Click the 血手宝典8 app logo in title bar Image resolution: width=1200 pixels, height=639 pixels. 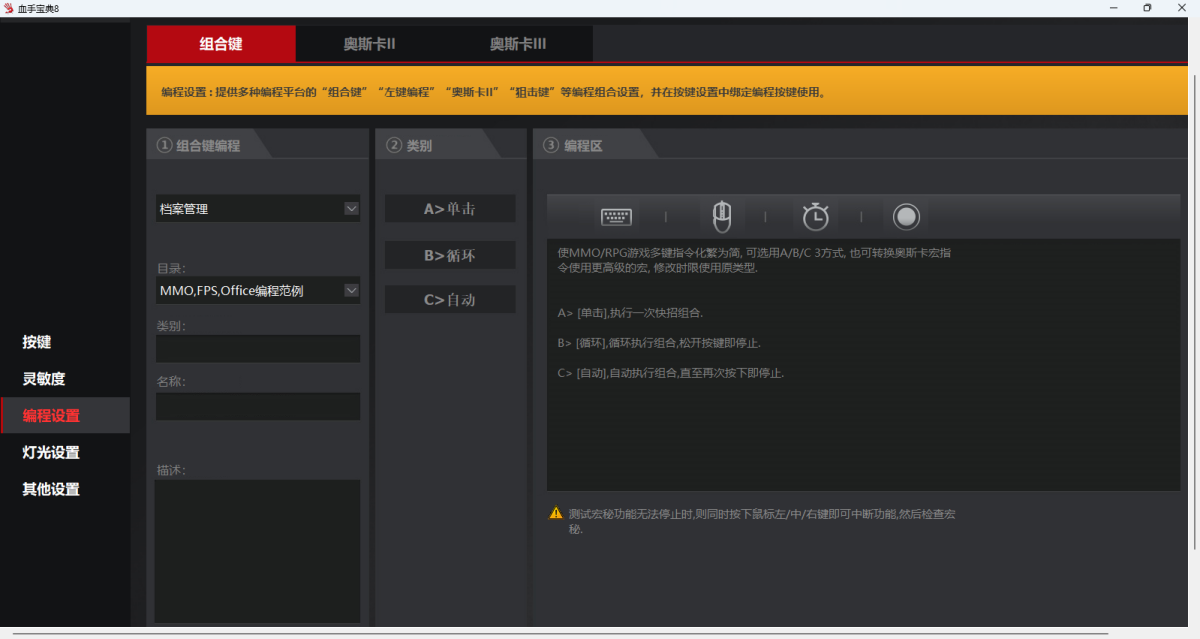click(9, 7)
